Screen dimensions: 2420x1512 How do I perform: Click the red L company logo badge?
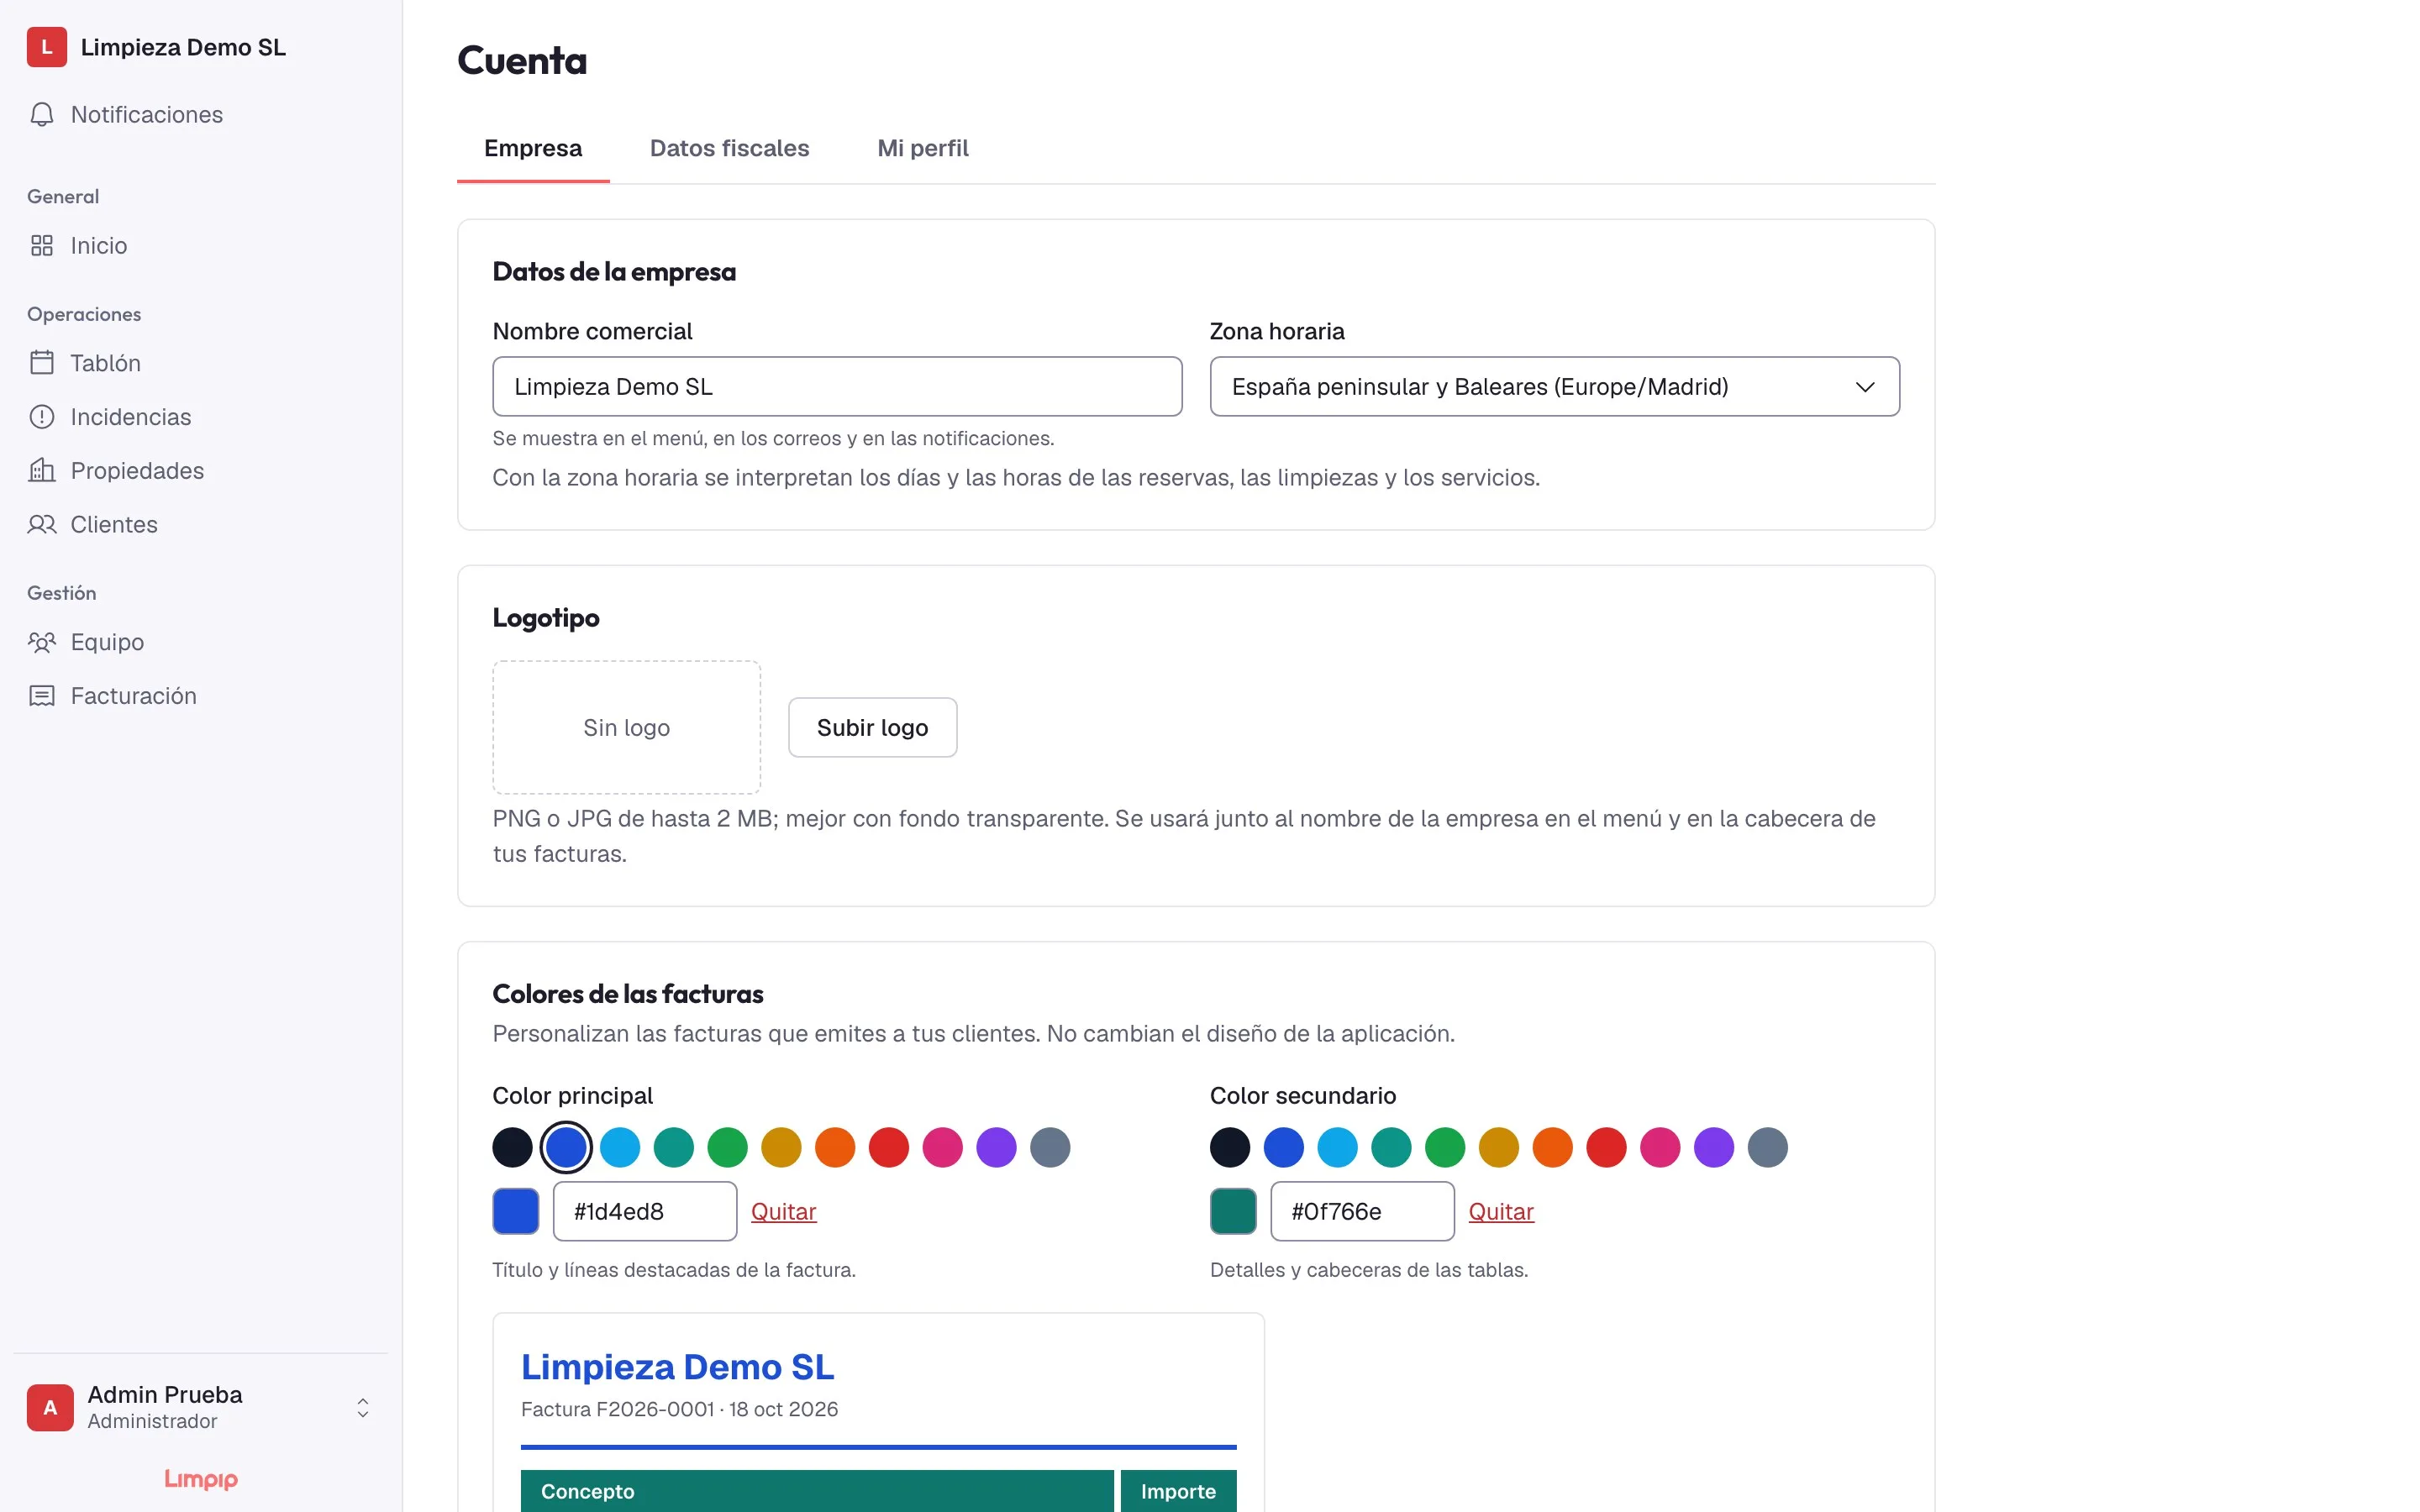[47, 47]
